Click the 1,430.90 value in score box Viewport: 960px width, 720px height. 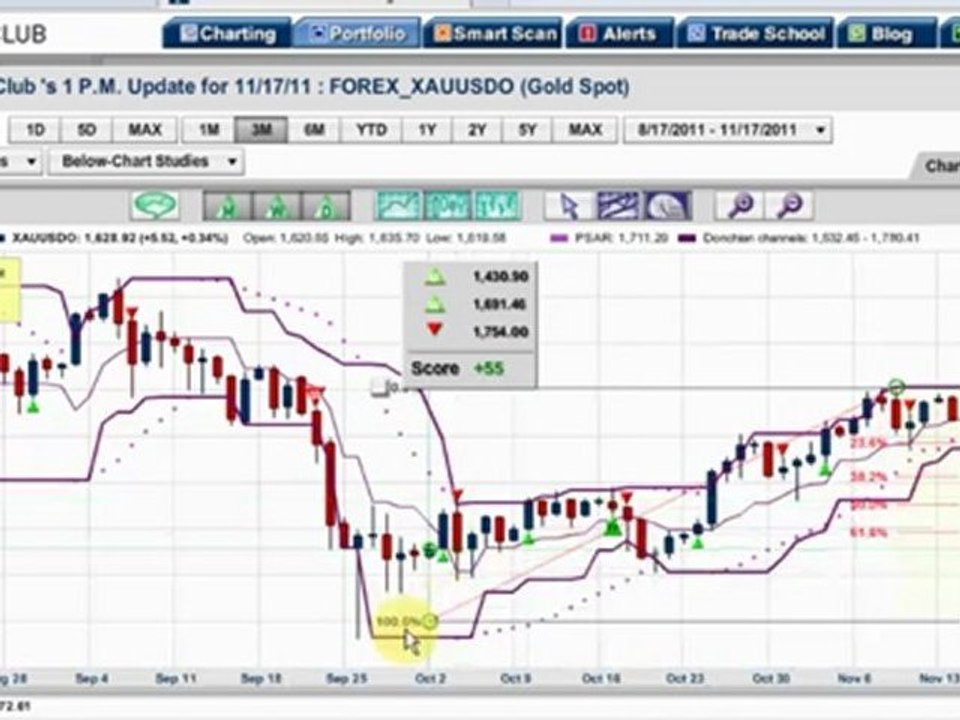coord(500,277)
